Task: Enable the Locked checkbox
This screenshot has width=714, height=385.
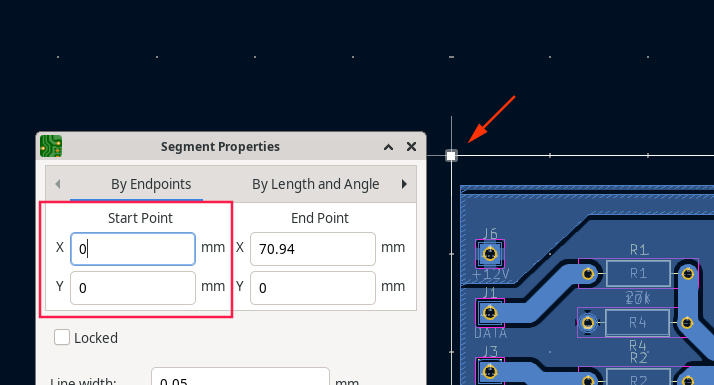Action: [62, 338]
